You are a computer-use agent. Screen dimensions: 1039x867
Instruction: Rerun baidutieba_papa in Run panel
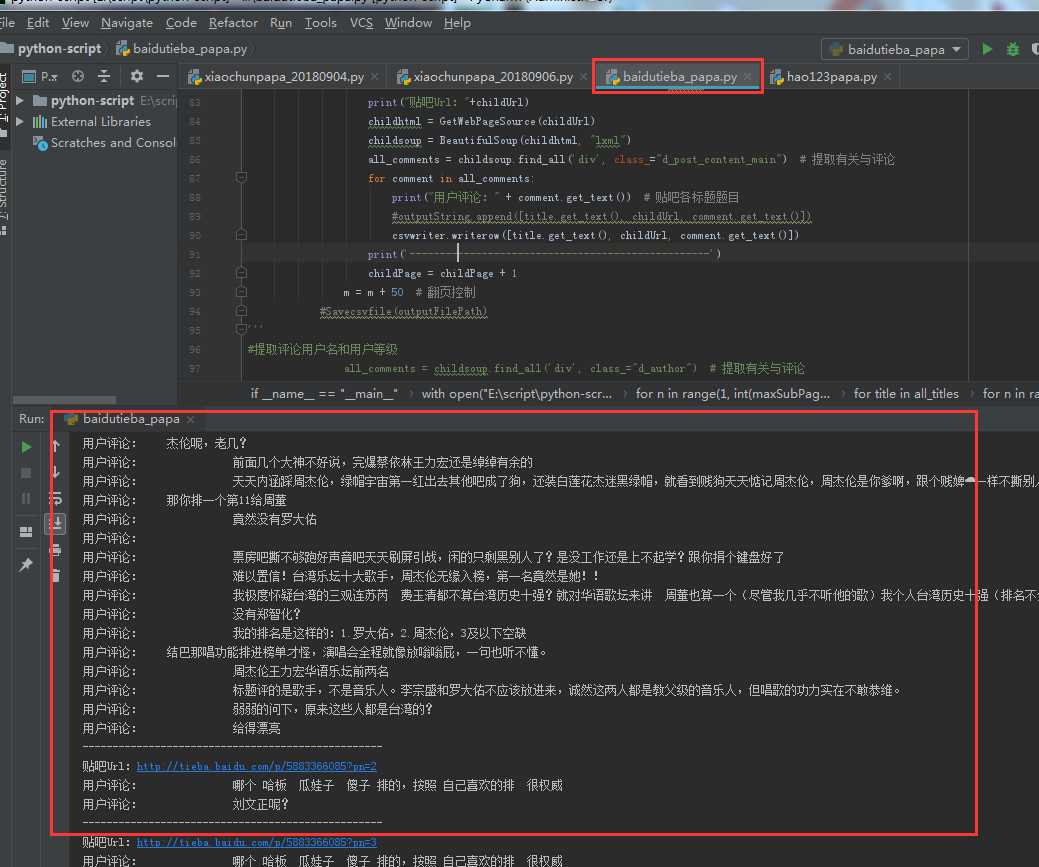(x=26, y=447)
